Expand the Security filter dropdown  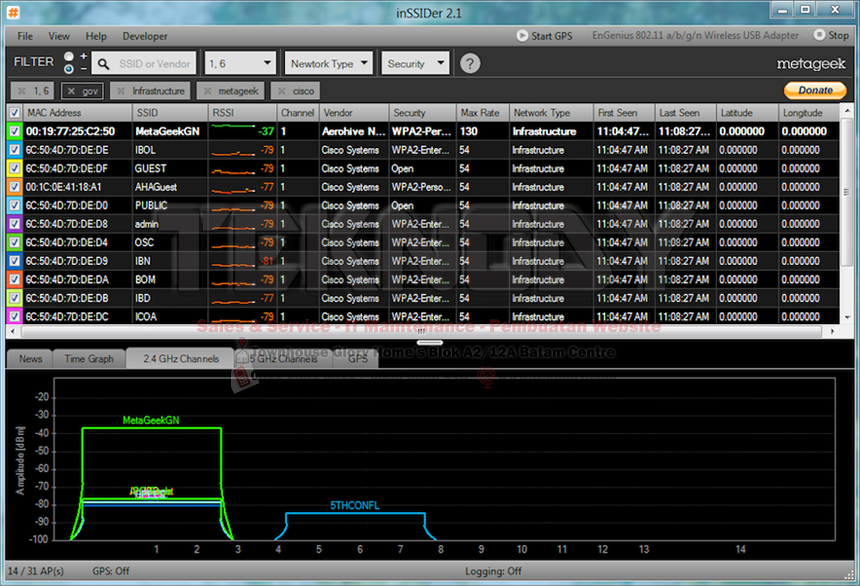pos(415,64)
